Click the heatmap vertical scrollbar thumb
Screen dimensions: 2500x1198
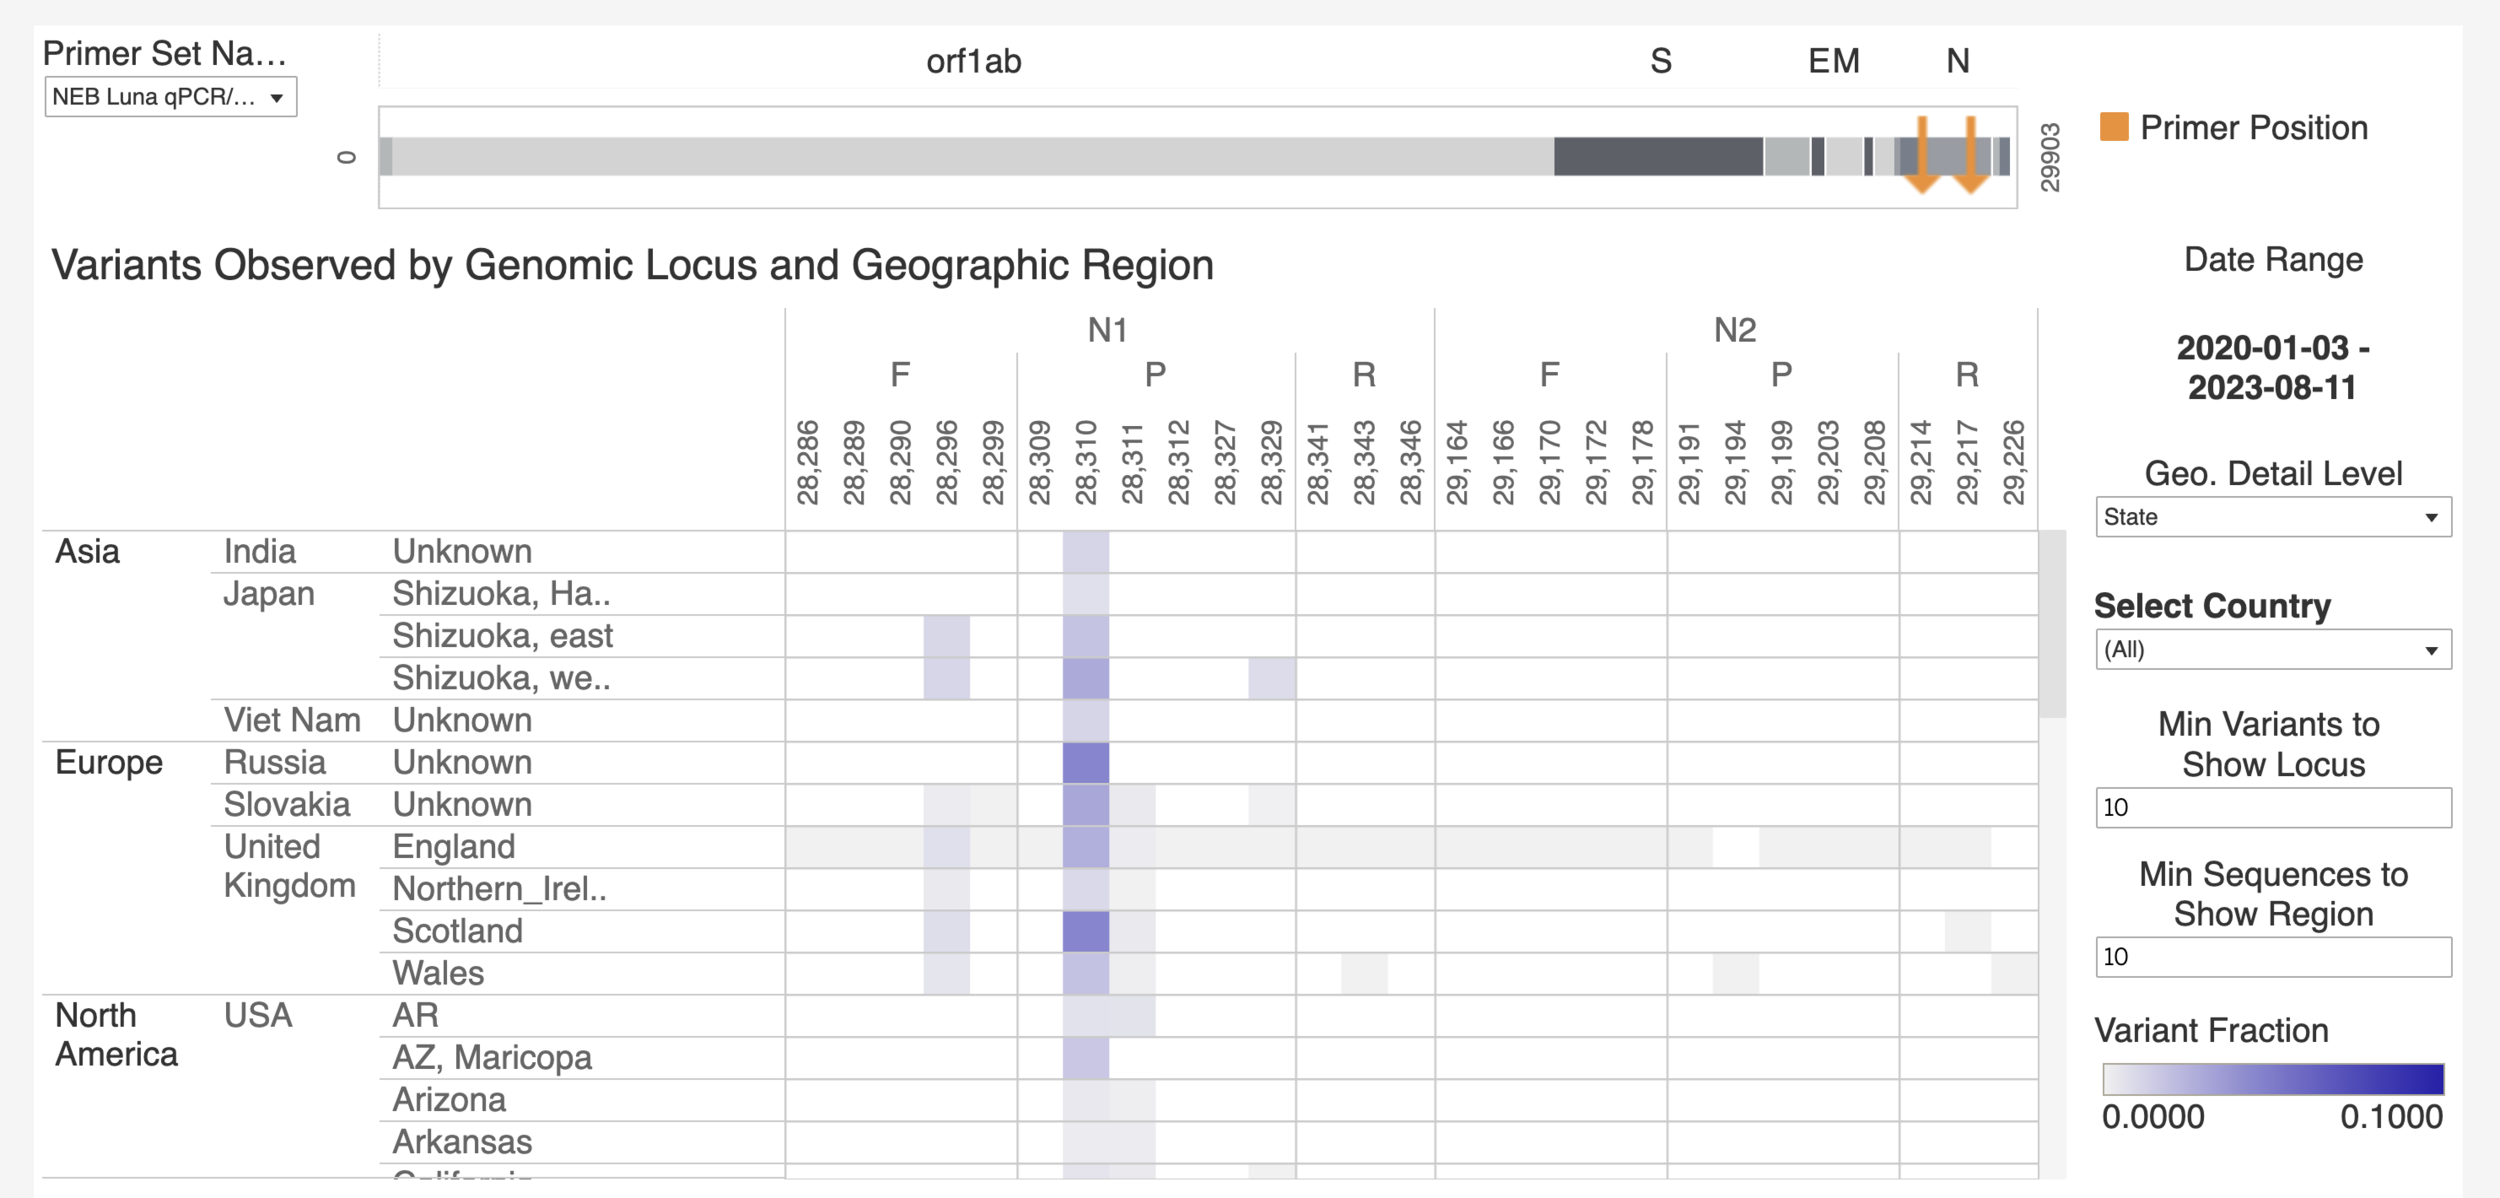pos(2052,625)
